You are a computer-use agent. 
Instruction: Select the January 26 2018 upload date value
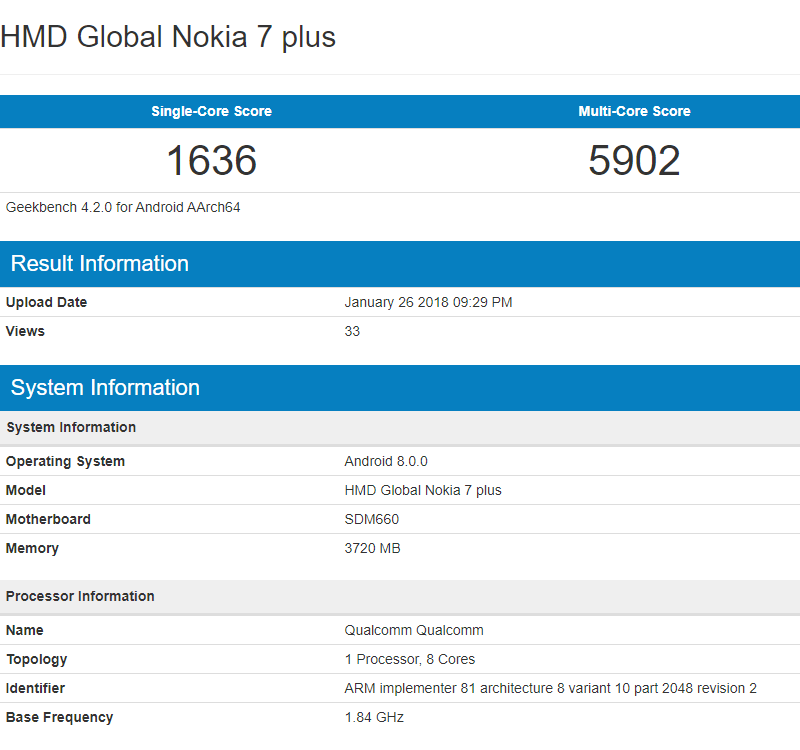tap(428, 302)
